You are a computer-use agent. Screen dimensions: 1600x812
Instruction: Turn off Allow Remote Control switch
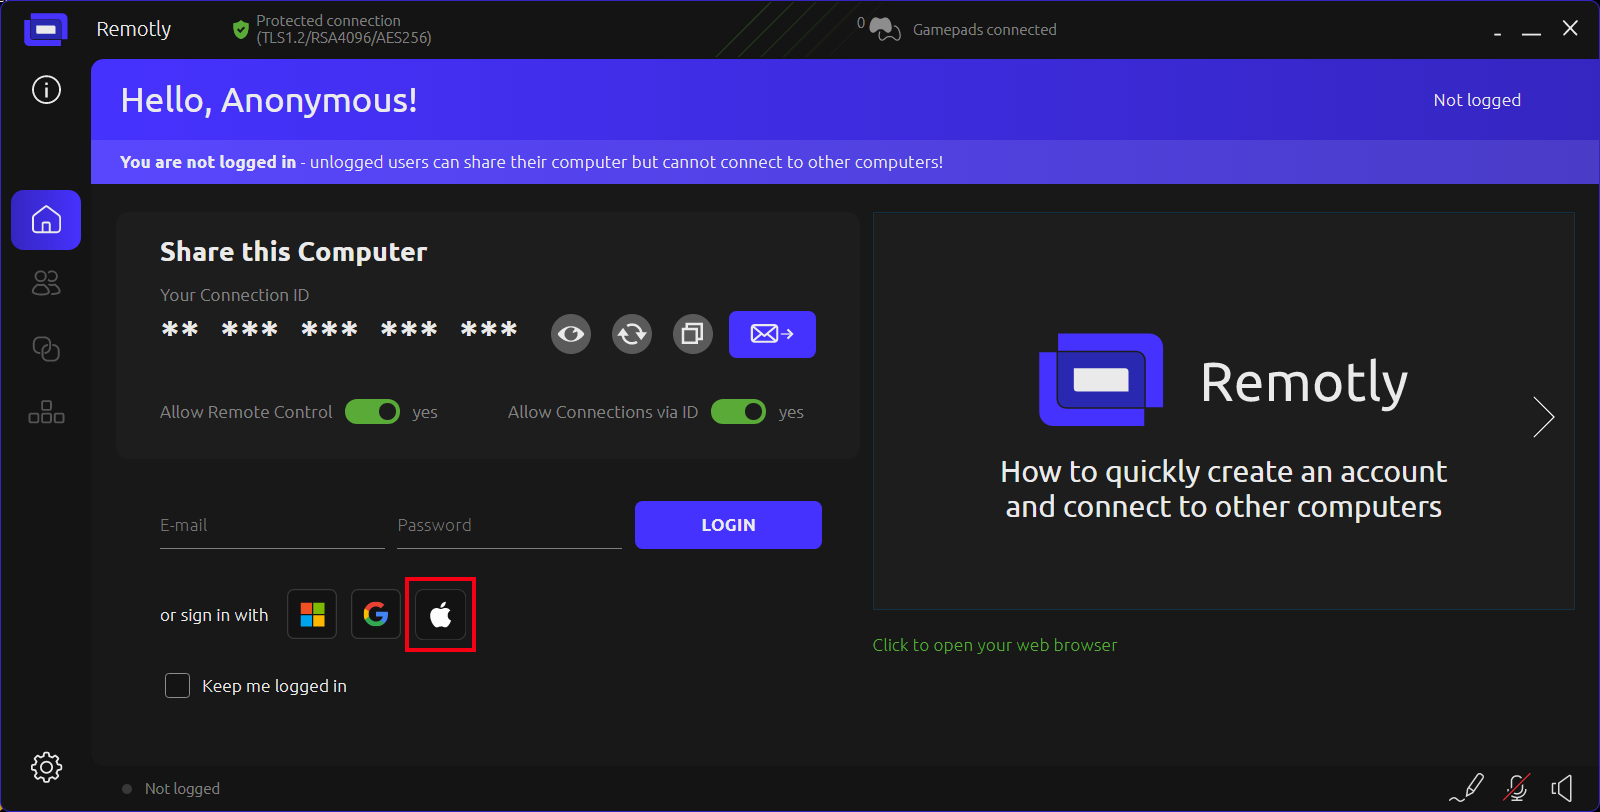[372, 412]
